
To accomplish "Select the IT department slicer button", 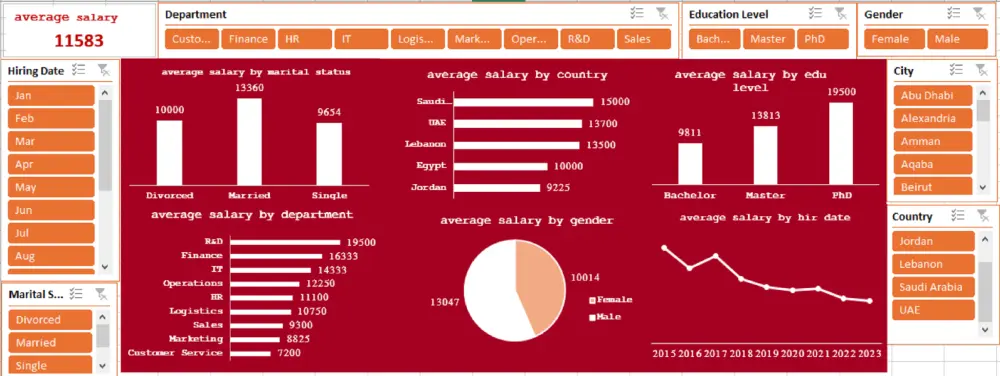I will (x=361, y=39).
